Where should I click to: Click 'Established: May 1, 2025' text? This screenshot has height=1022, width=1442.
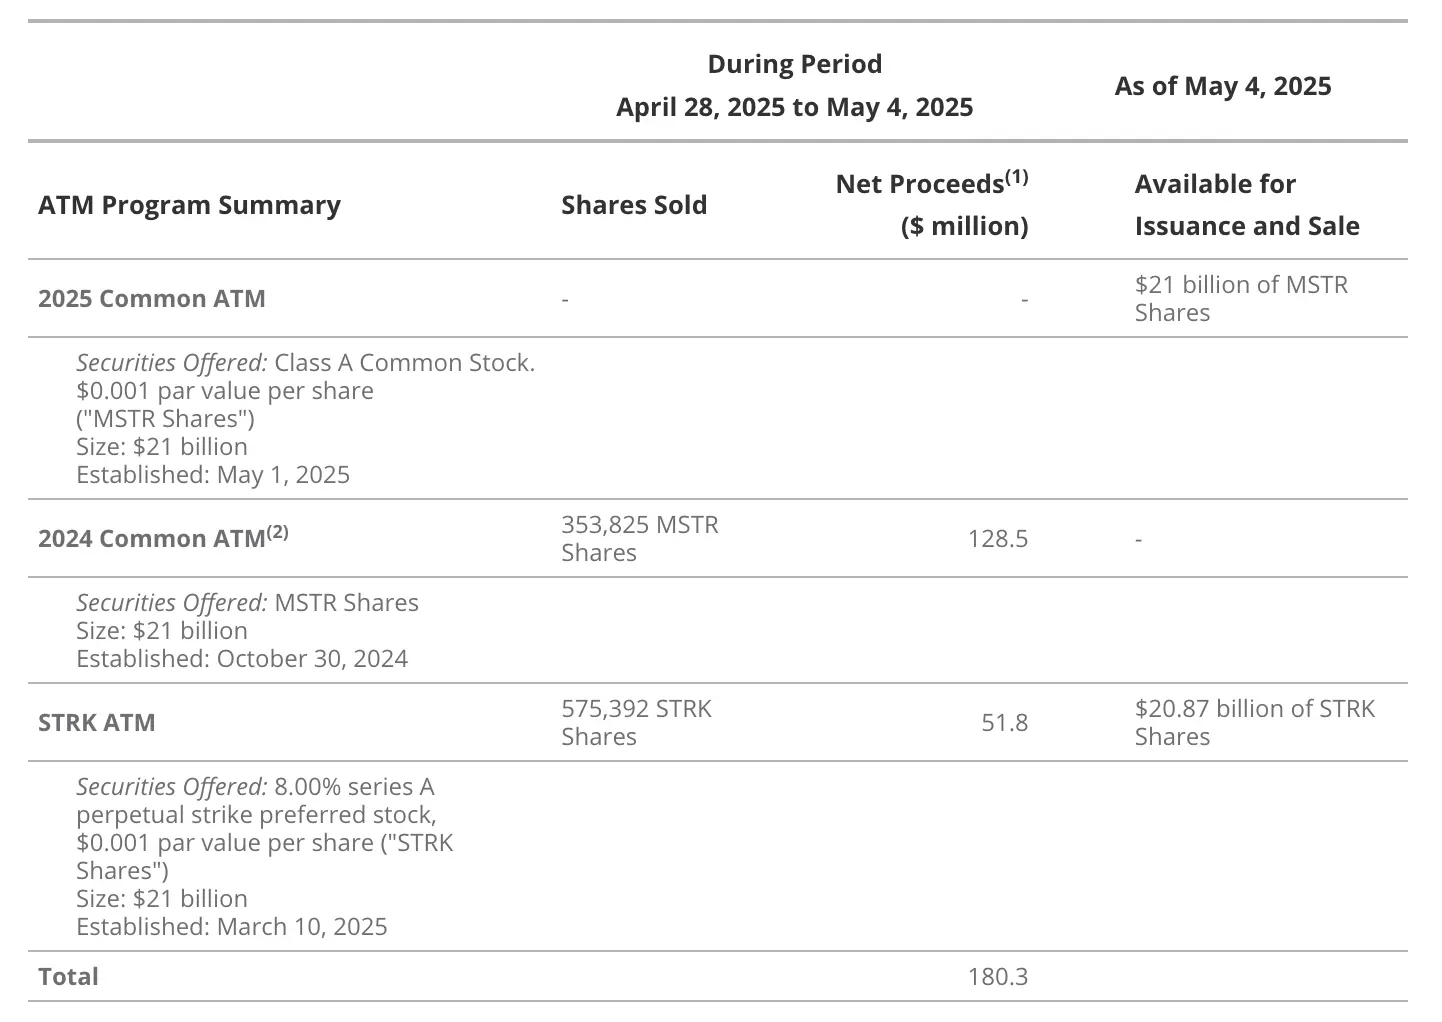(x=213, y=475)
